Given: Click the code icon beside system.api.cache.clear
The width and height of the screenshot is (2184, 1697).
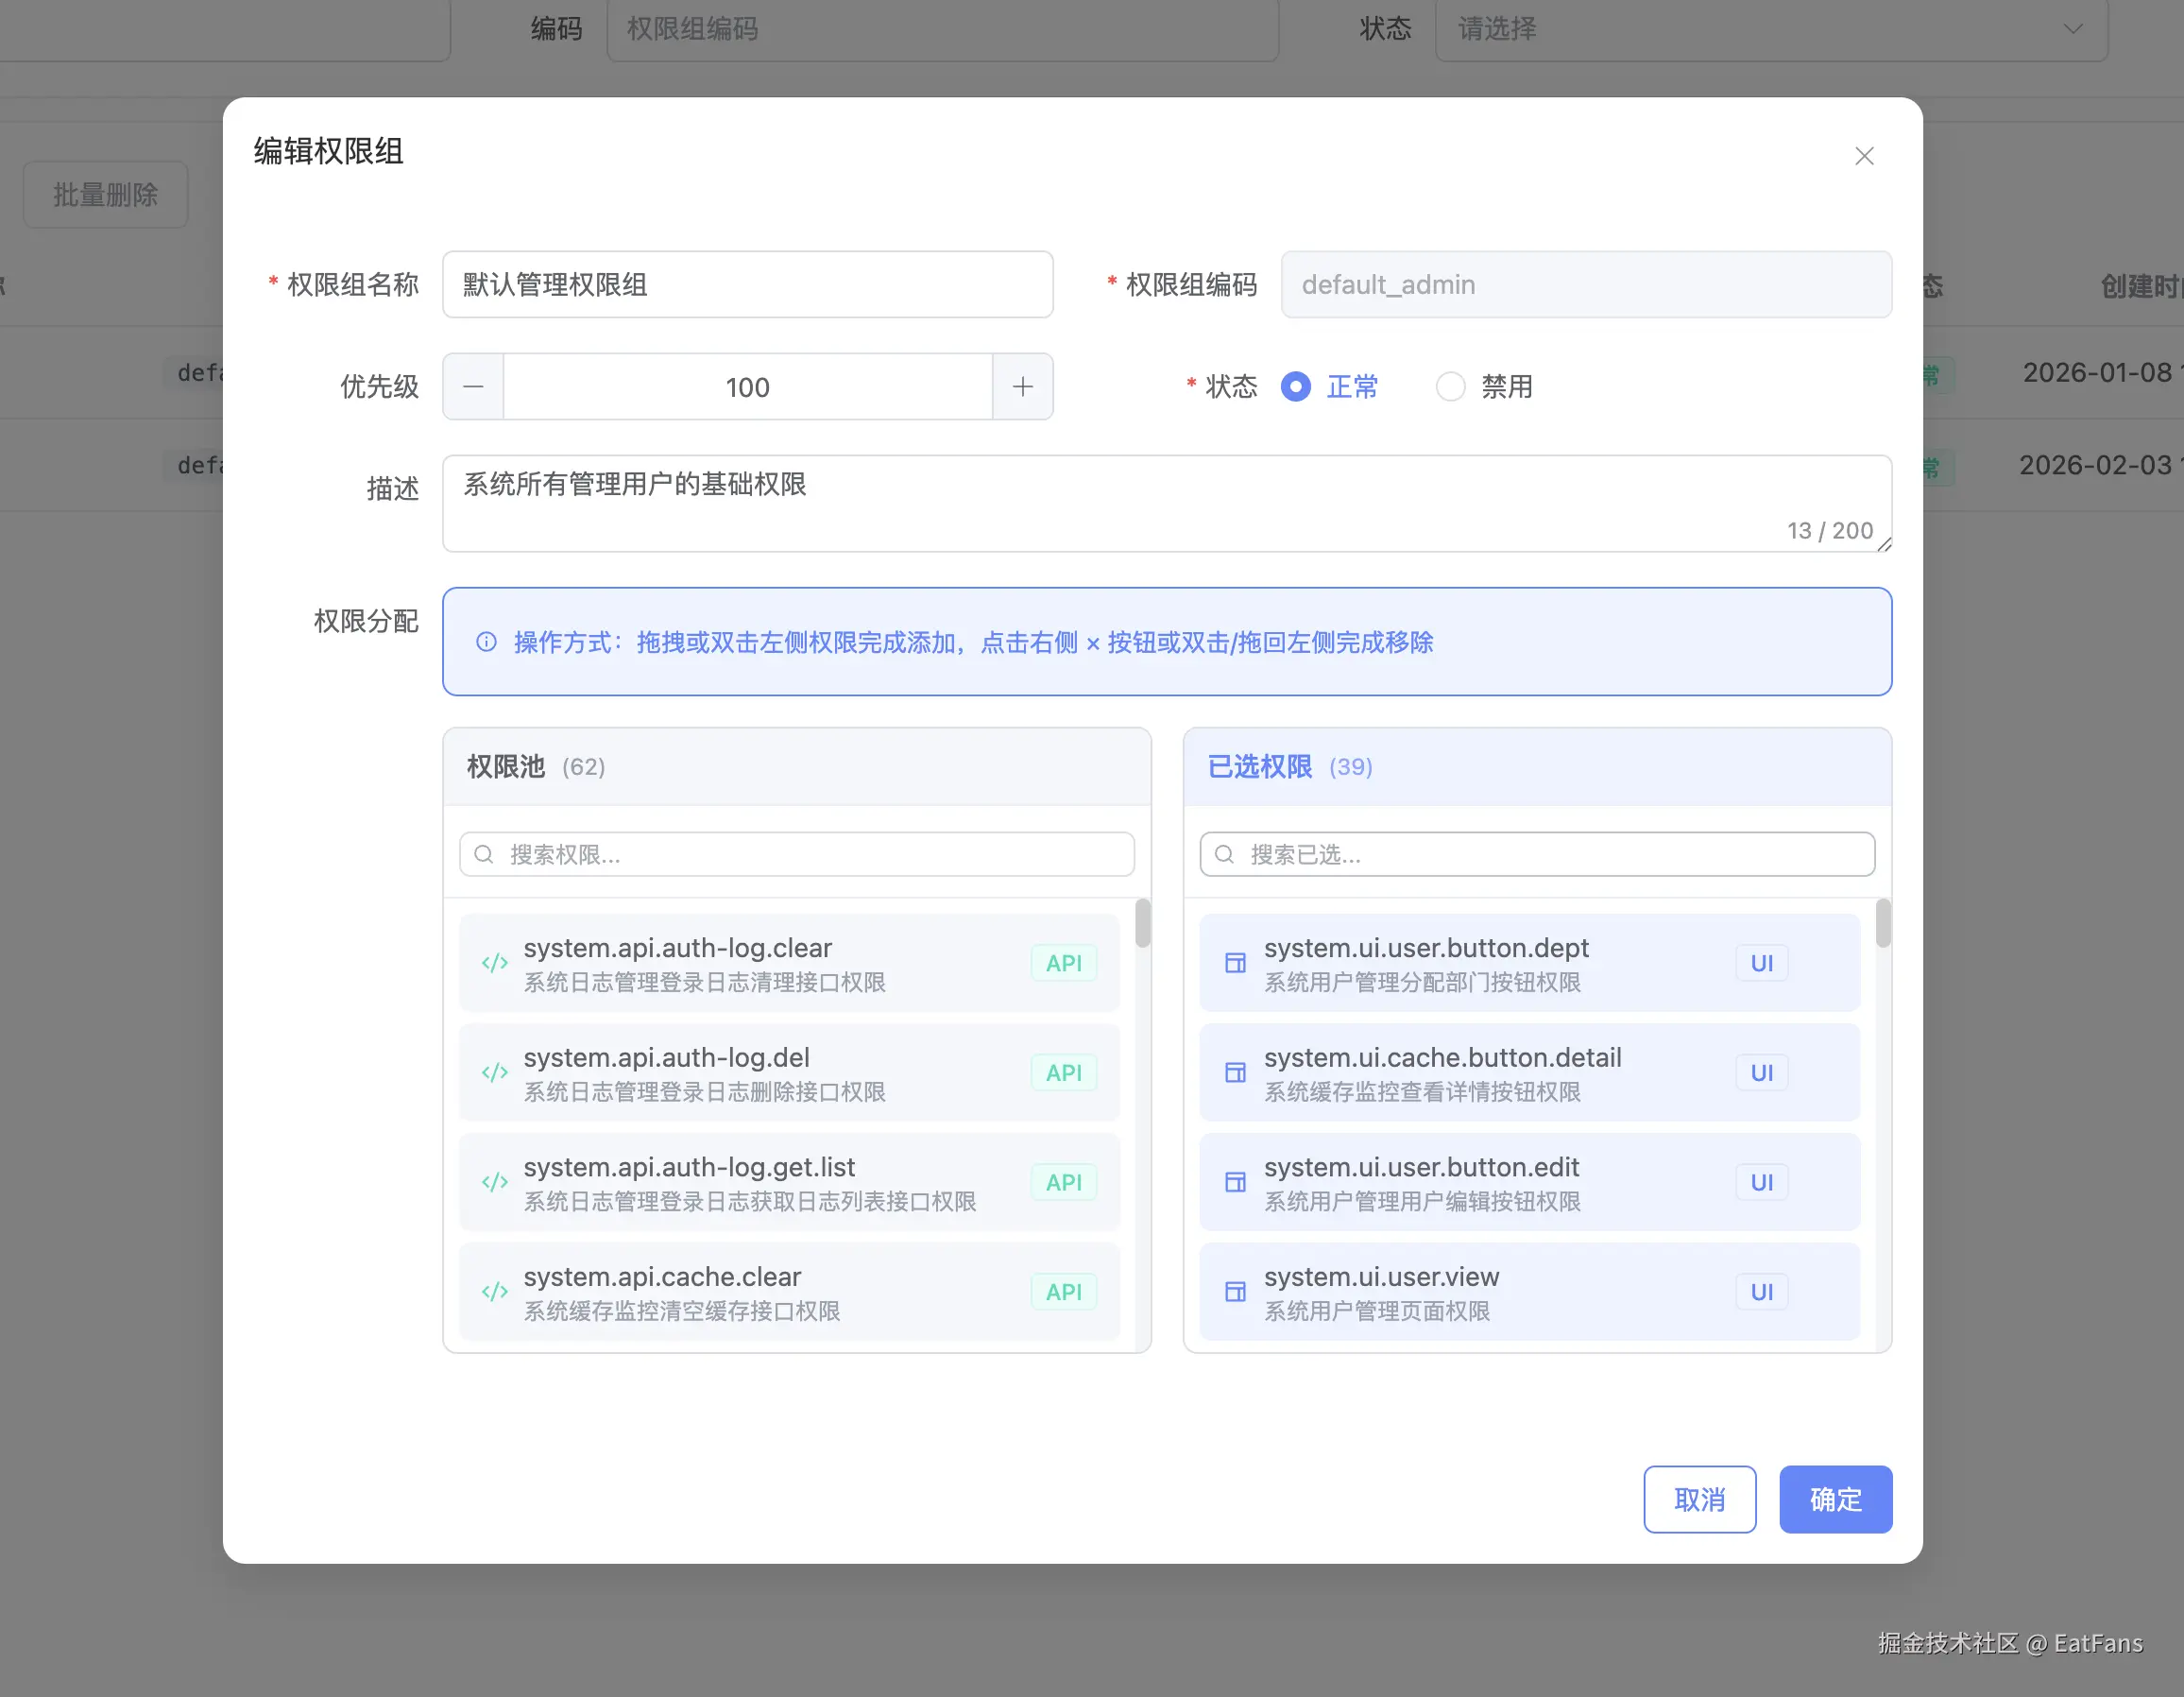Looking at the screenshot, I should point(494,1291).
